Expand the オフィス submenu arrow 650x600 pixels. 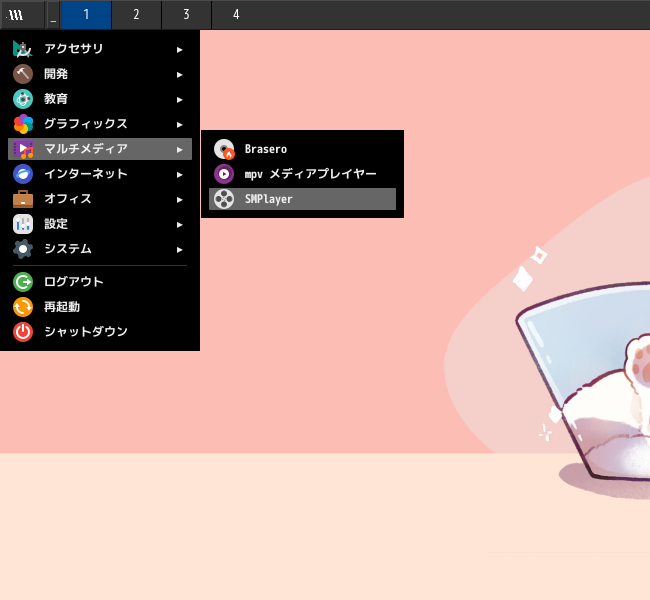point(179,199)
